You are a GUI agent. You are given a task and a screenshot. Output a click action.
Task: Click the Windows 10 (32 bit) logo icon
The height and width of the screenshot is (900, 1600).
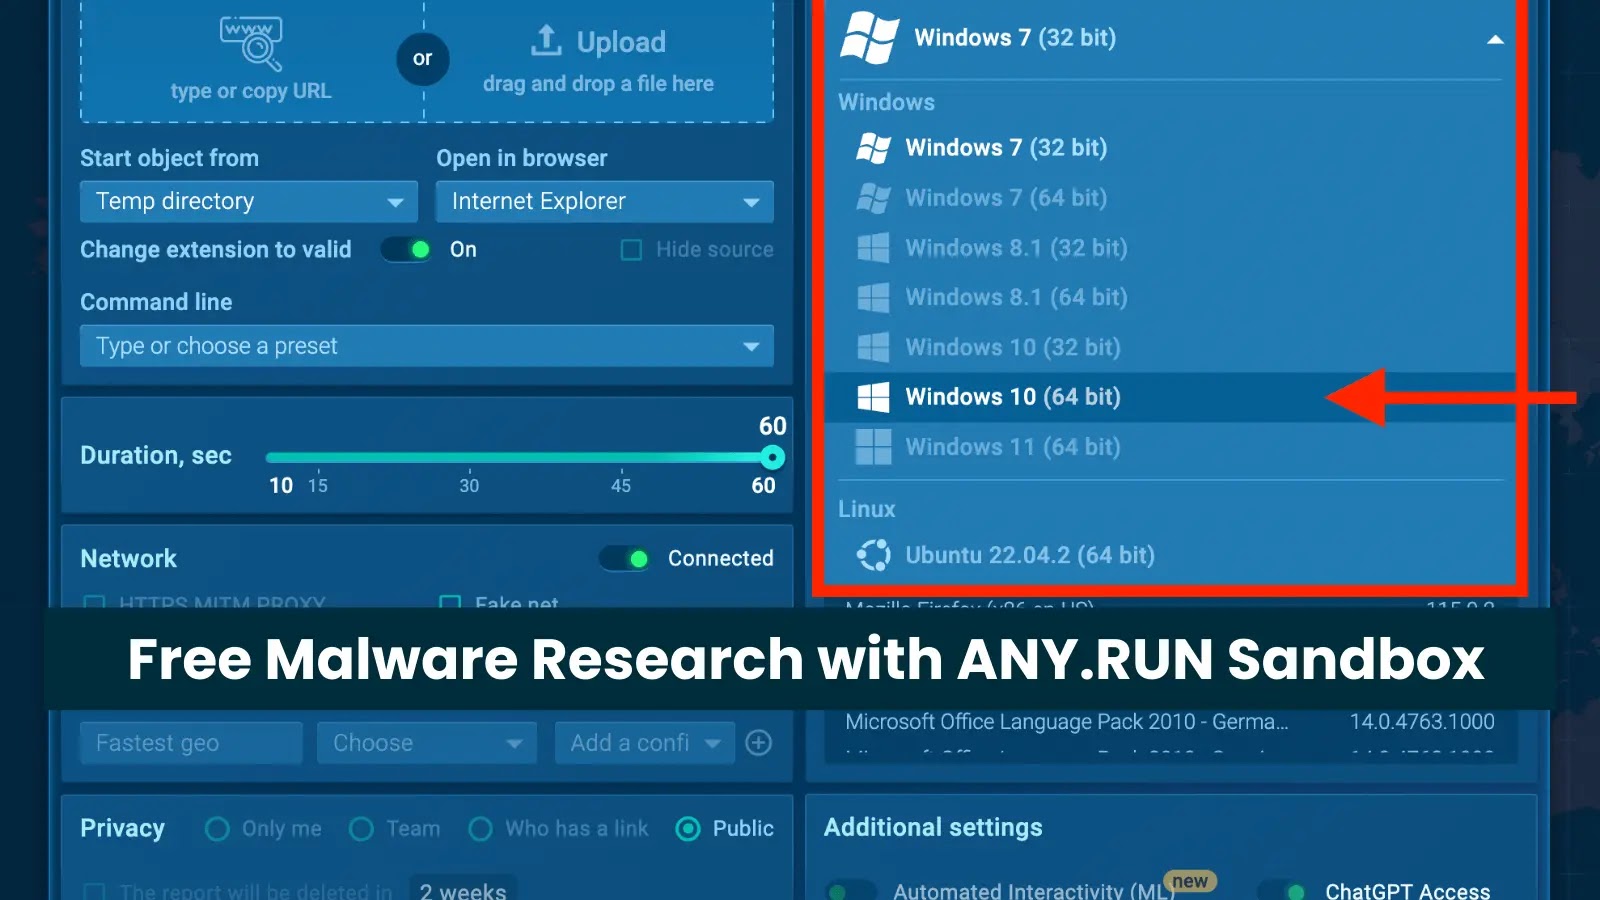click(x=873, y=347)
